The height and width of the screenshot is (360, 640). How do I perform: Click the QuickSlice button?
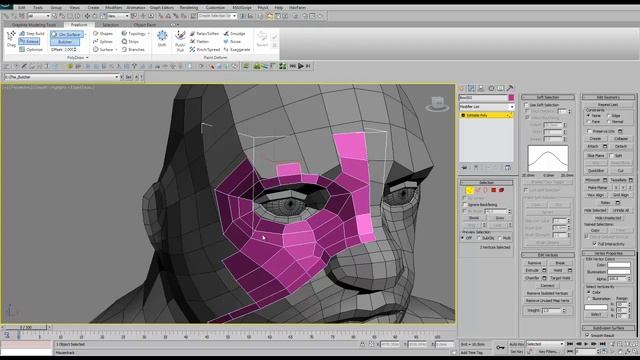[596, 171]
